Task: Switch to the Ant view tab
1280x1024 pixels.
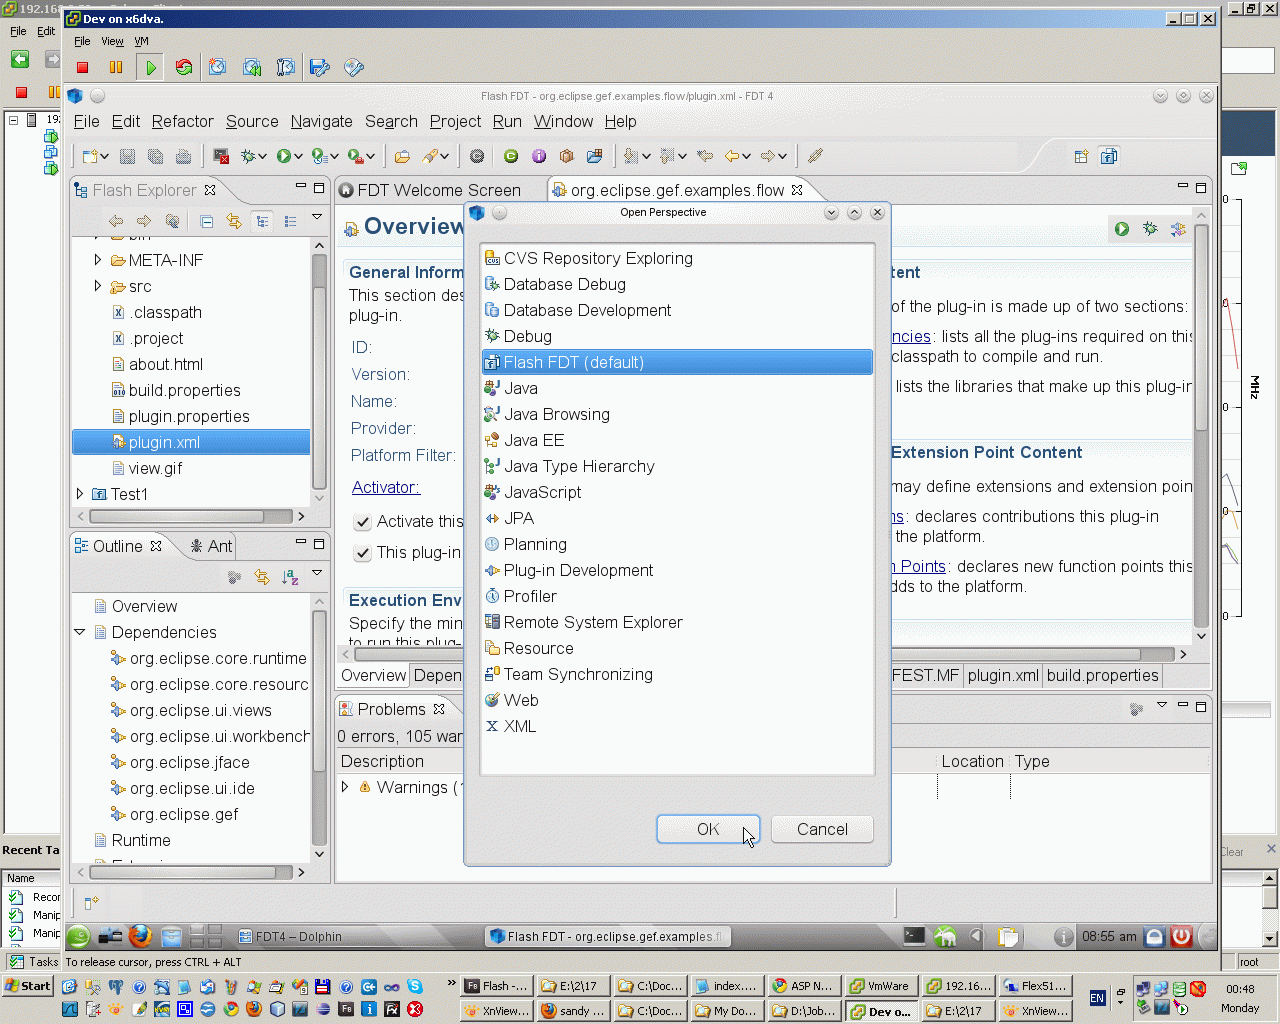Action: coord(211,546)
